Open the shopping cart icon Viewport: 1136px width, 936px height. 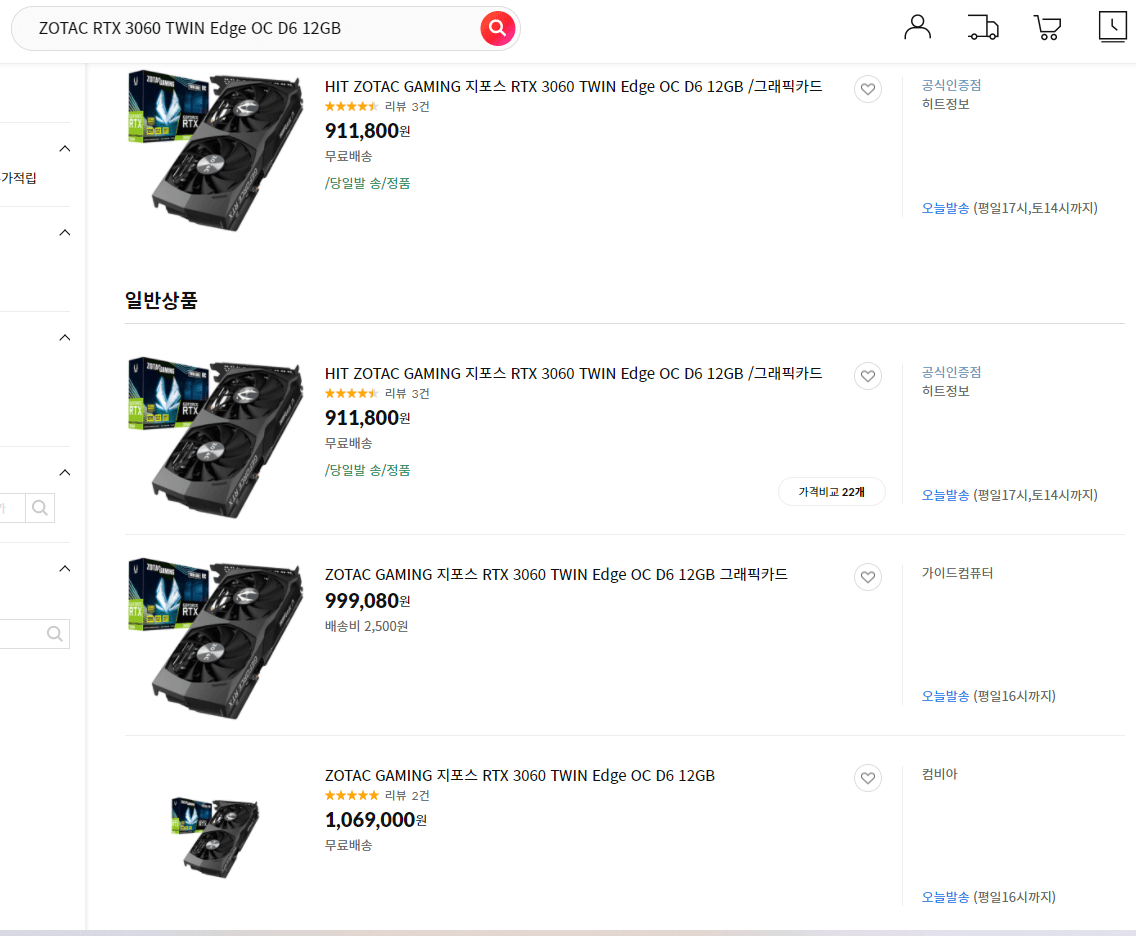[x=1047, y=28]
